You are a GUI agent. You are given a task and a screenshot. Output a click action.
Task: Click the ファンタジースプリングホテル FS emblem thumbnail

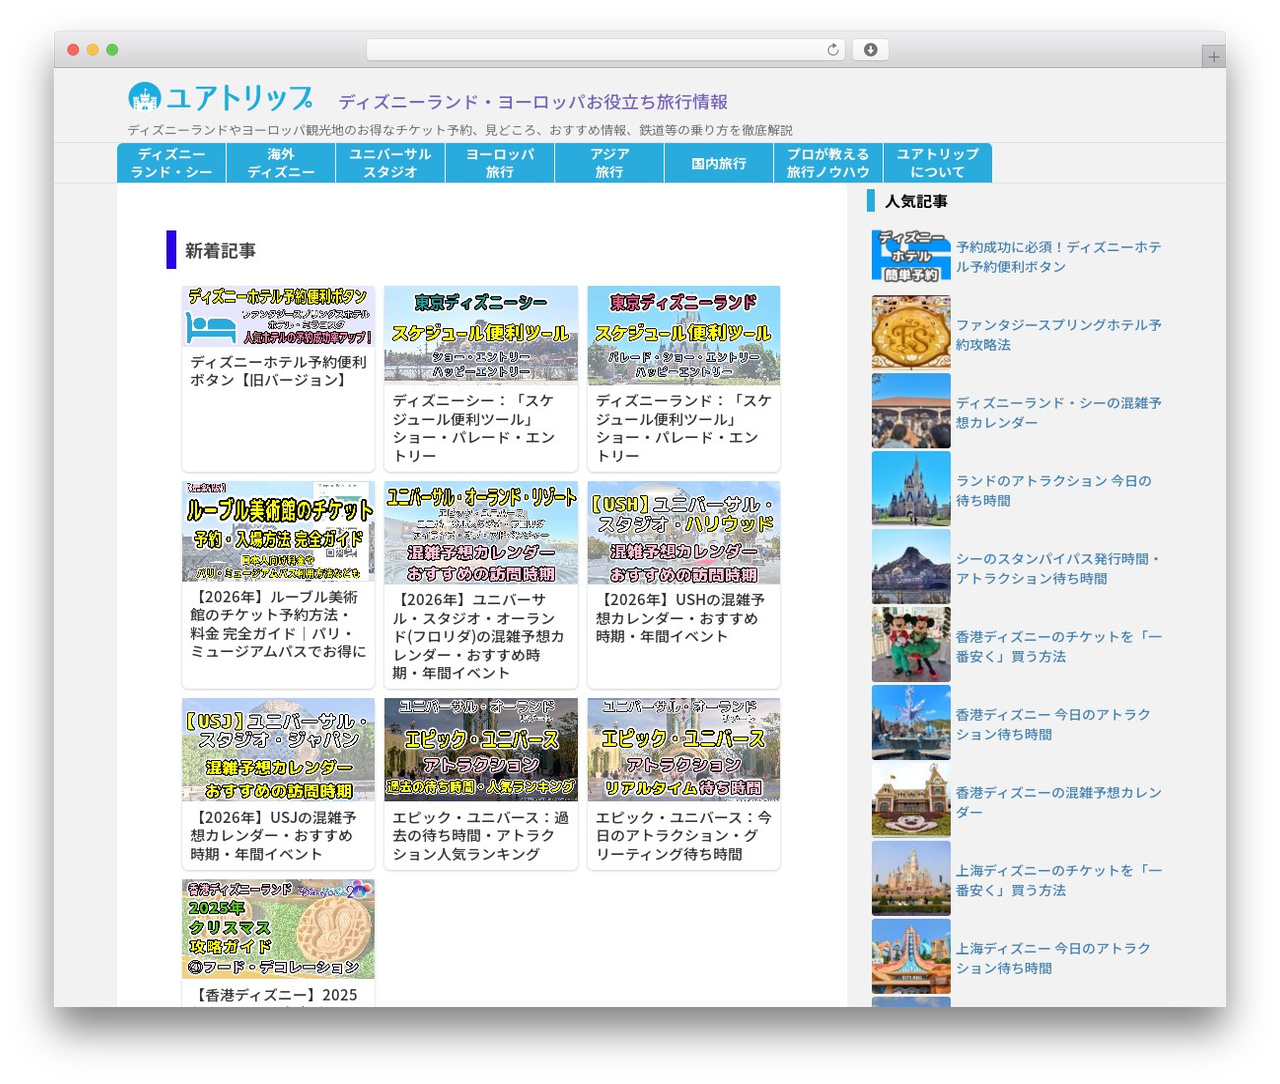(911, 333)
